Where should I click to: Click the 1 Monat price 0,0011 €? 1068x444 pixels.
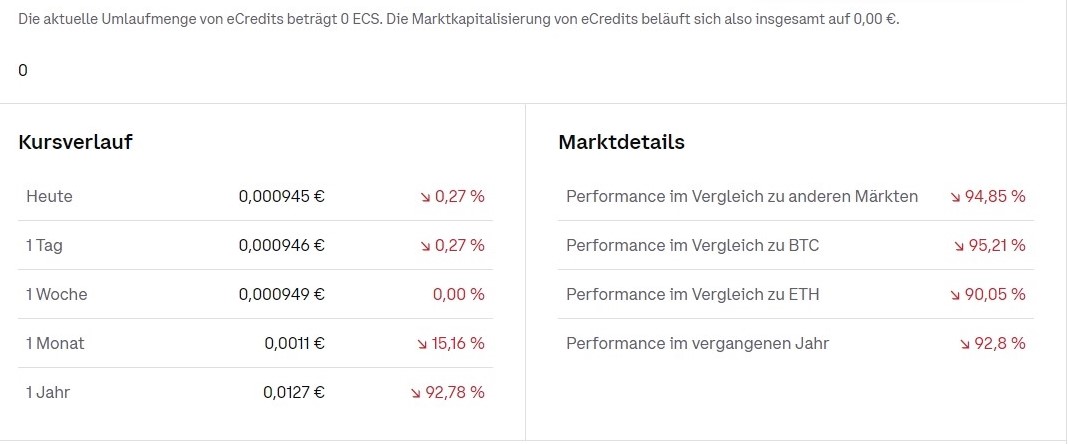294,343
